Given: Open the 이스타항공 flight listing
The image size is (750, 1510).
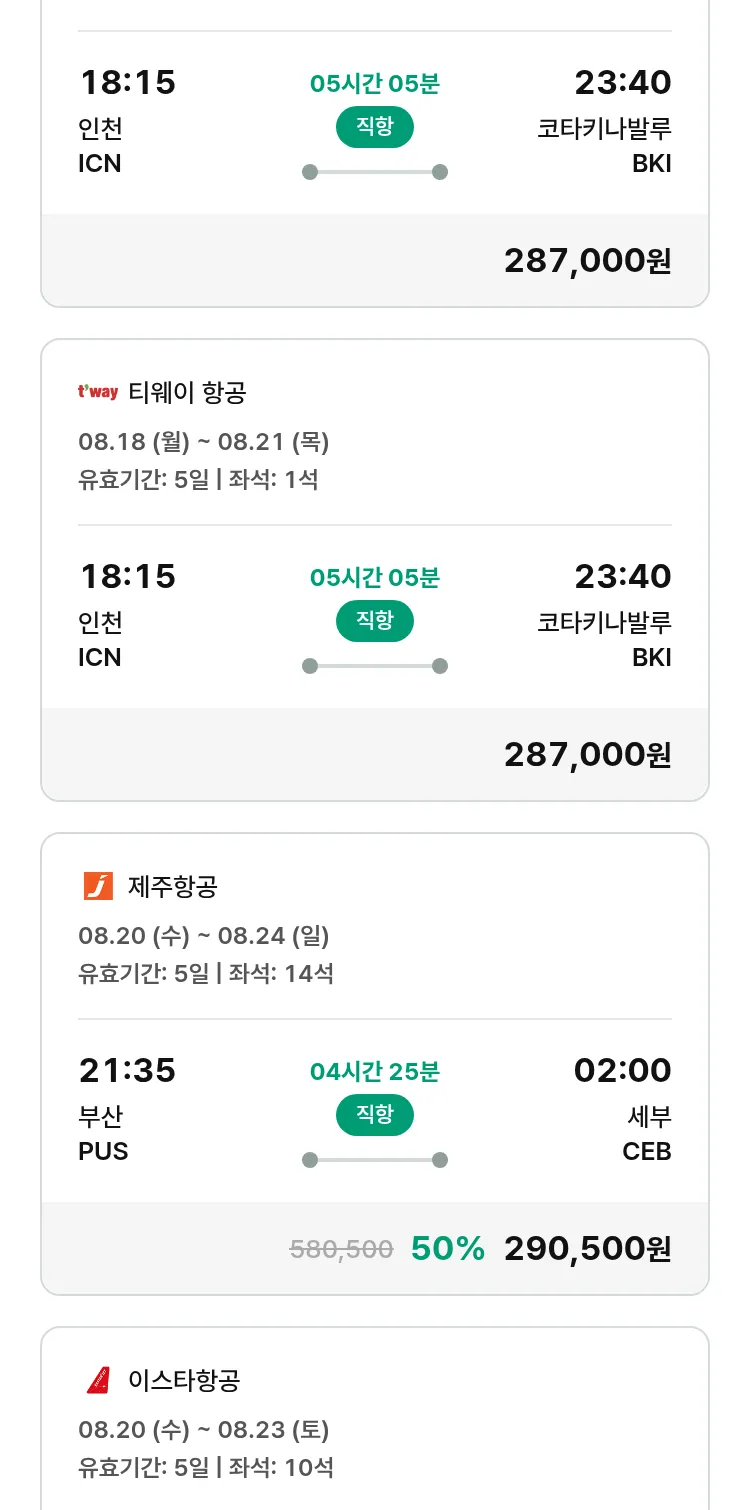Looking at the screenshot, I should coord(185,1380).
